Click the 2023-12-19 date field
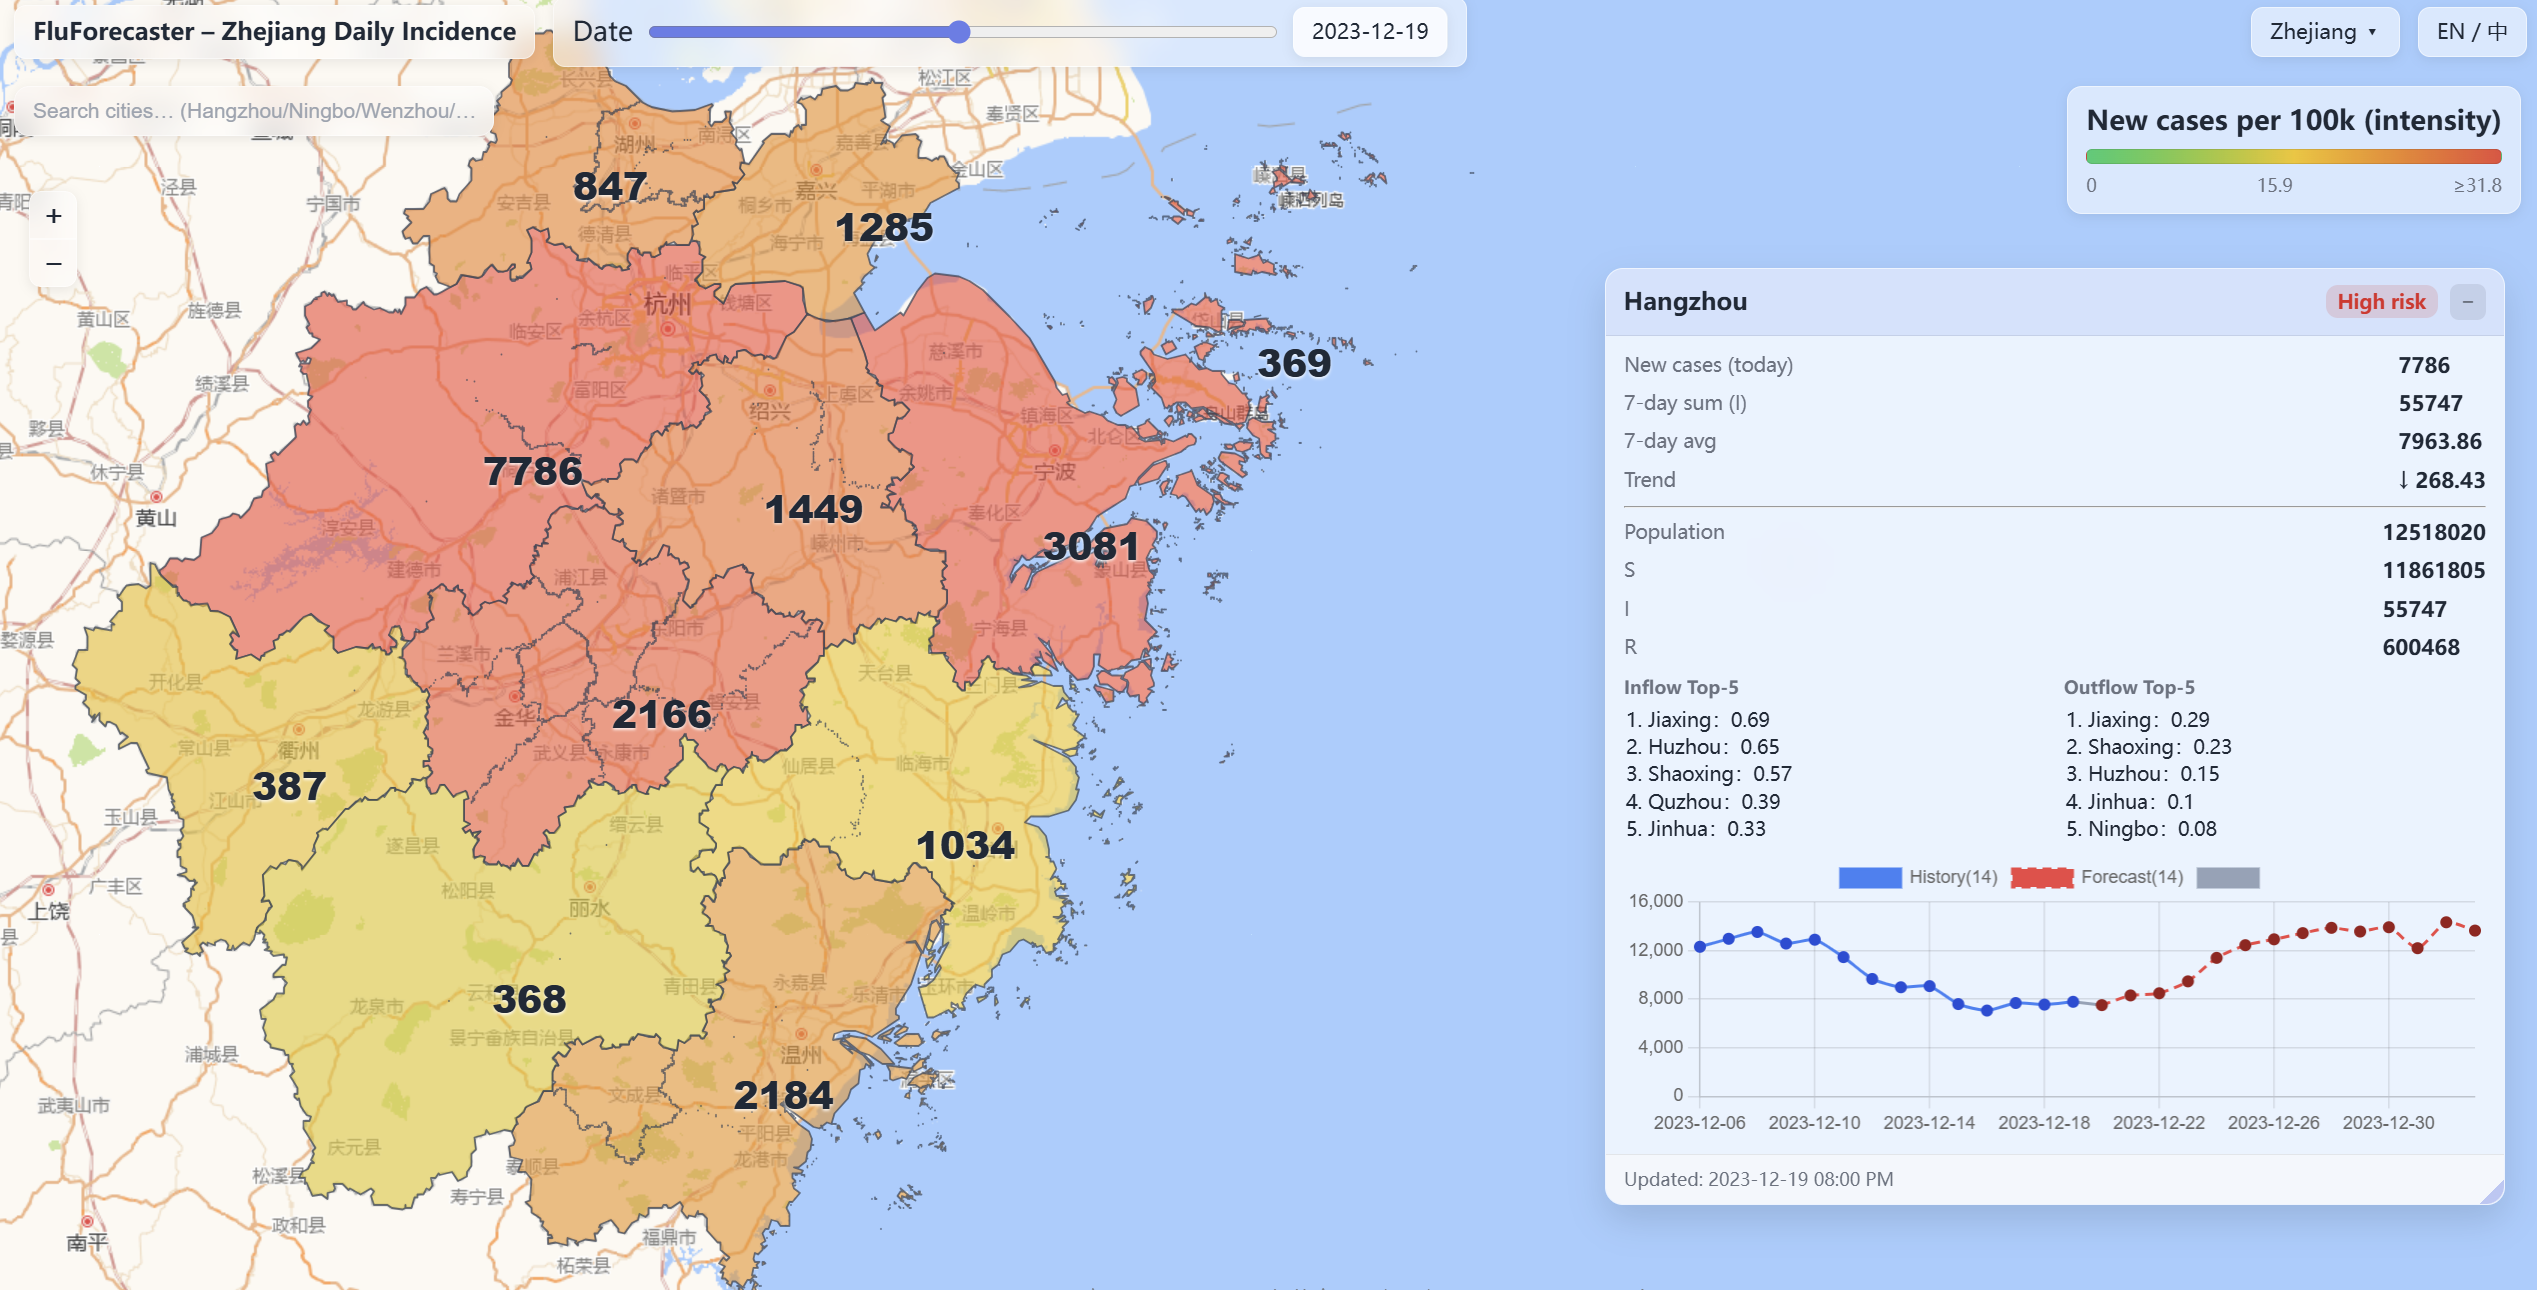The width and height of the screenshot is (2537, 1290). (1369, 32)
